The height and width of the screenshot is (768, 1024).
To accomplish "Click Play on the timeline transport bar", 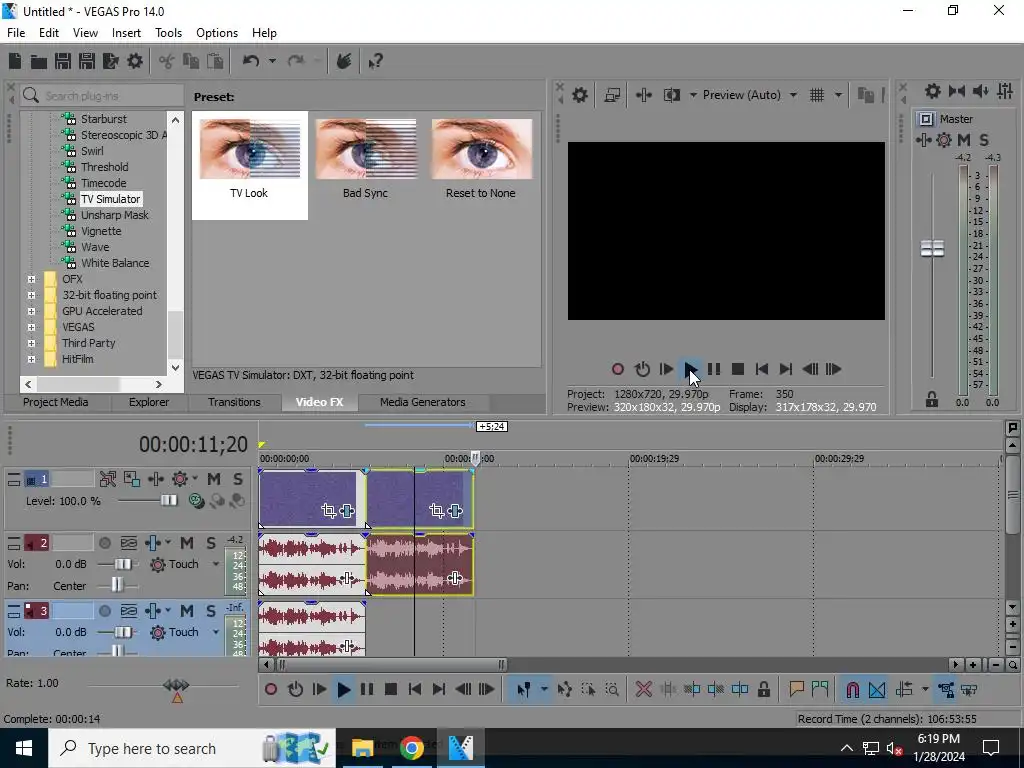I will 344,690.
